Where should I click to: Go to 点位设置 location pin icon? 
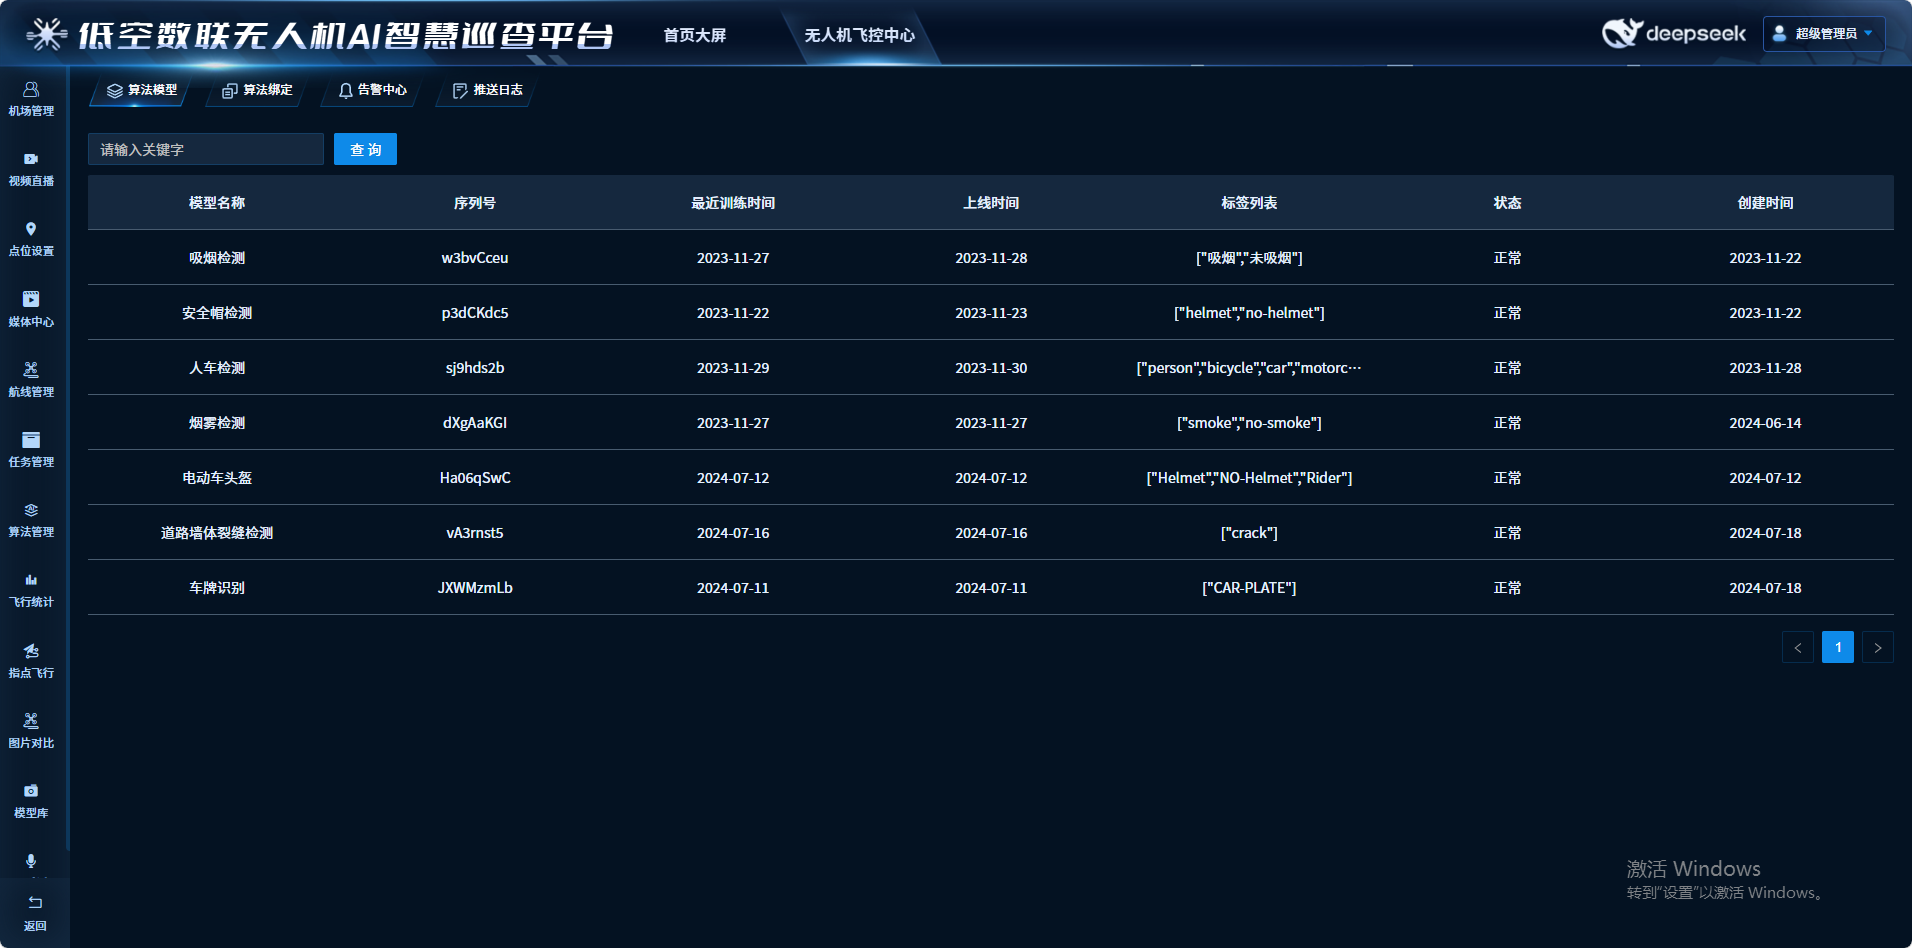click(31, 229)
